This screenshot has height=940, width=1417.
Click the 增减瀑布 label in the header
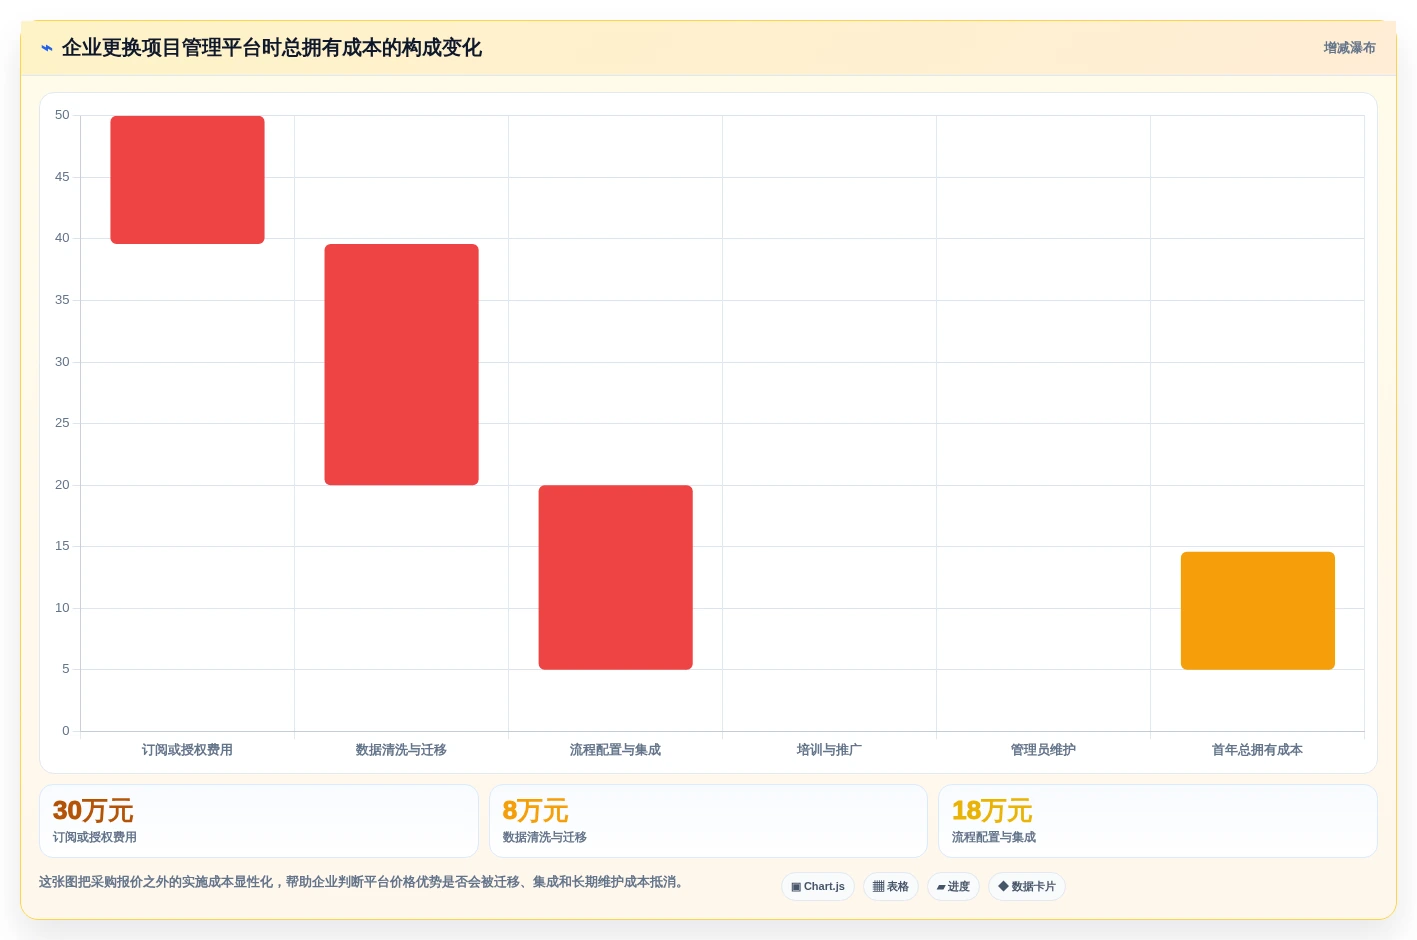[1349, 48]
